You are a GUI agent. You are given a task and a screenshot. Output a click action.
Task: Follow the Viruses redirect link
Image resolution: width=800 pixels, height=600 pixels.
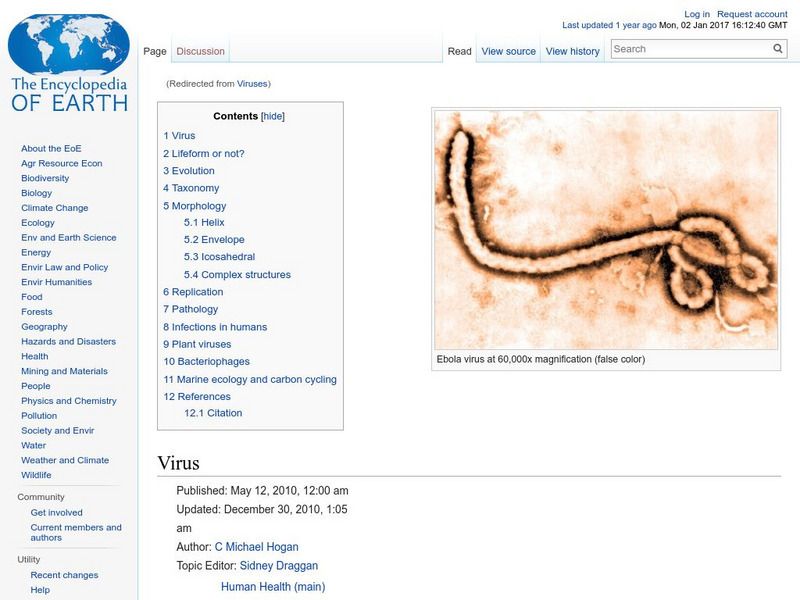(252, 84)
